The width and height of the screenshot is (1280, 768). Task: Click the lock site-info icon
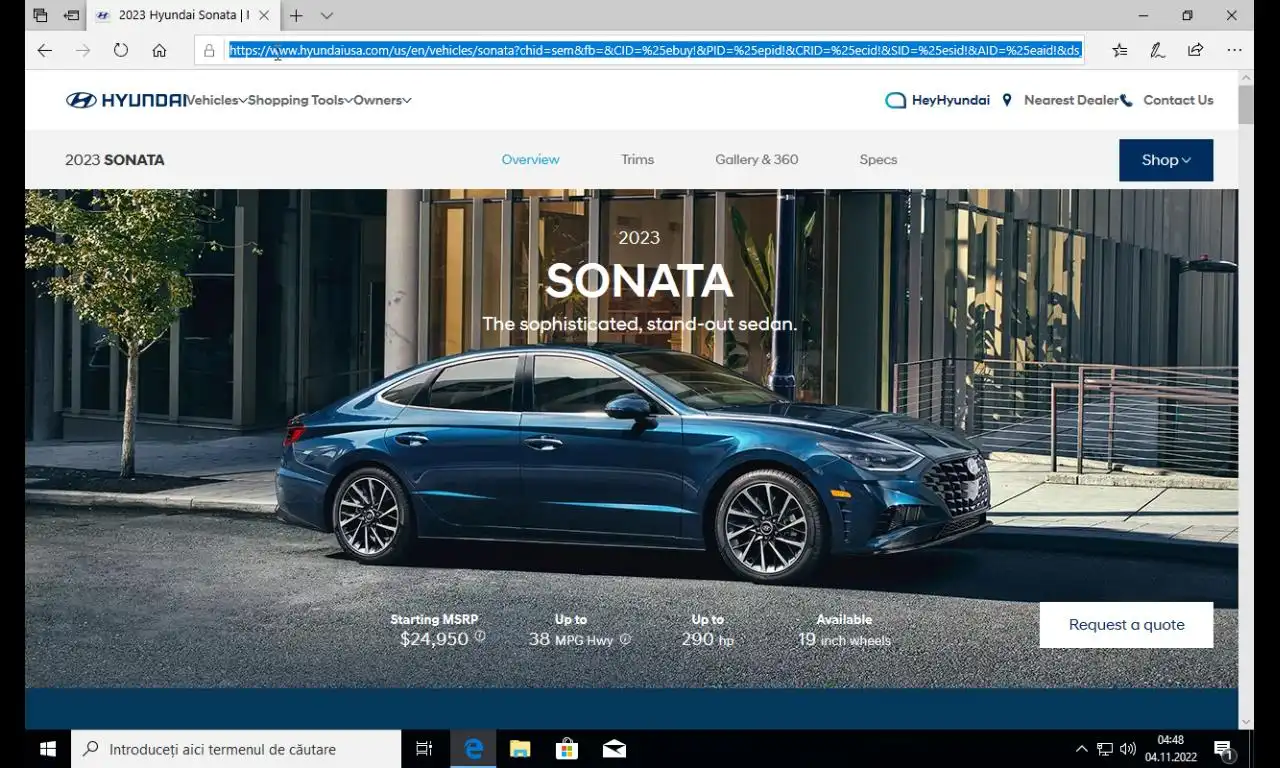(209, 50)
